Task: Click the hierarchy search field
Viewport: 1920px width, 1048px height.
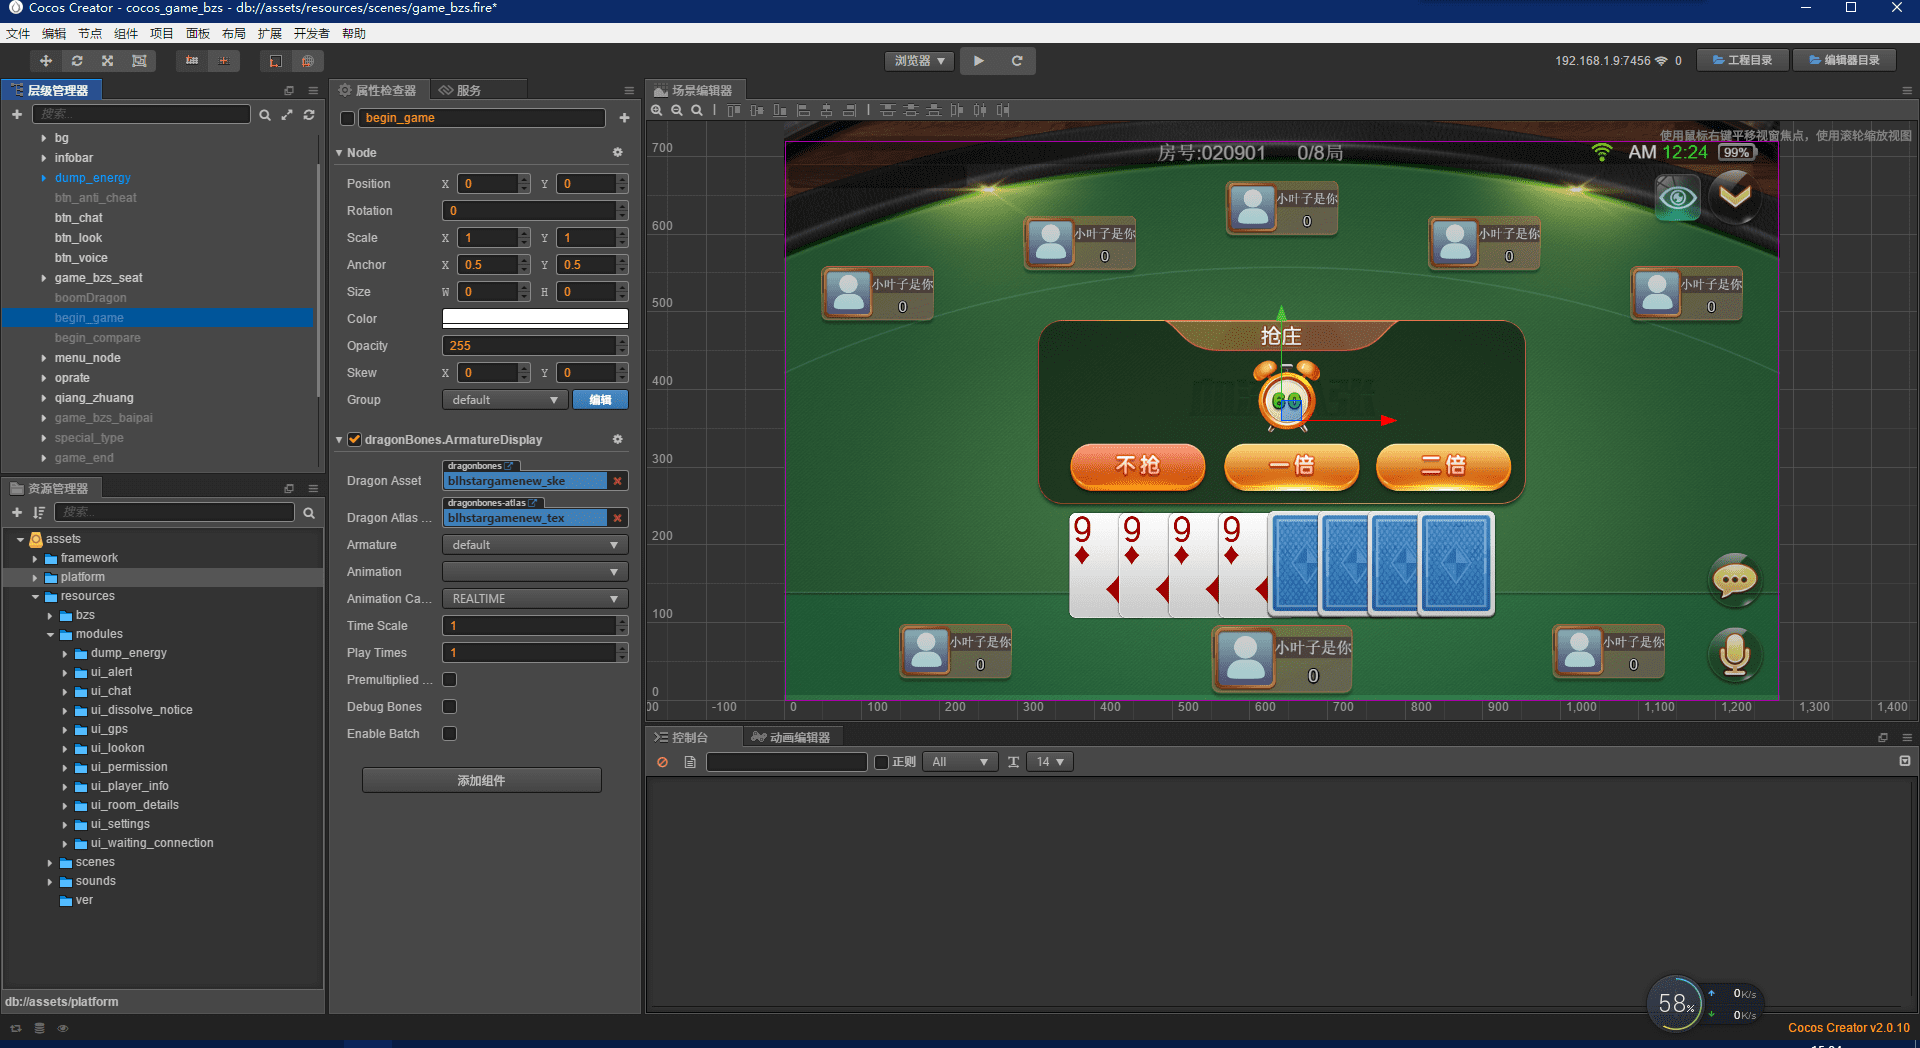Action: pyautogui.click(x=141, y=114)
